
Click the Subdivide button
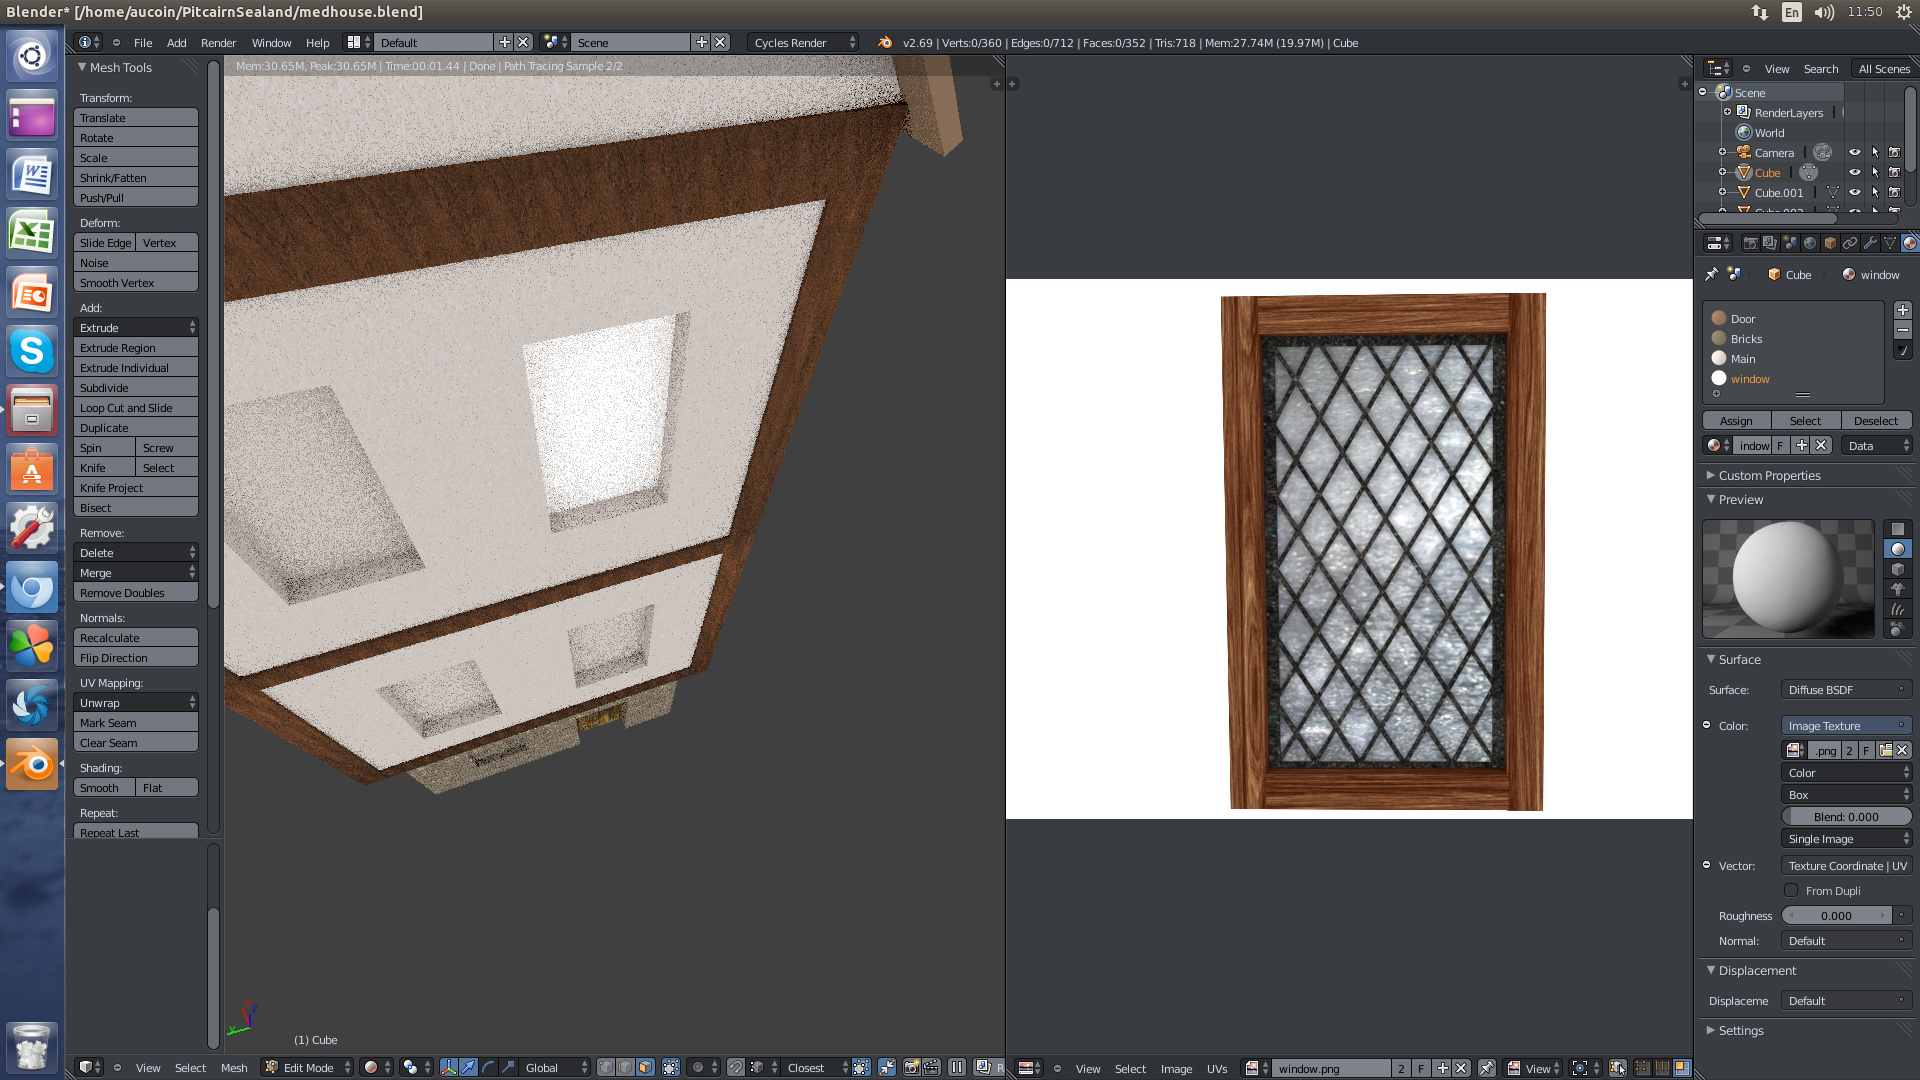coord(136,387)
